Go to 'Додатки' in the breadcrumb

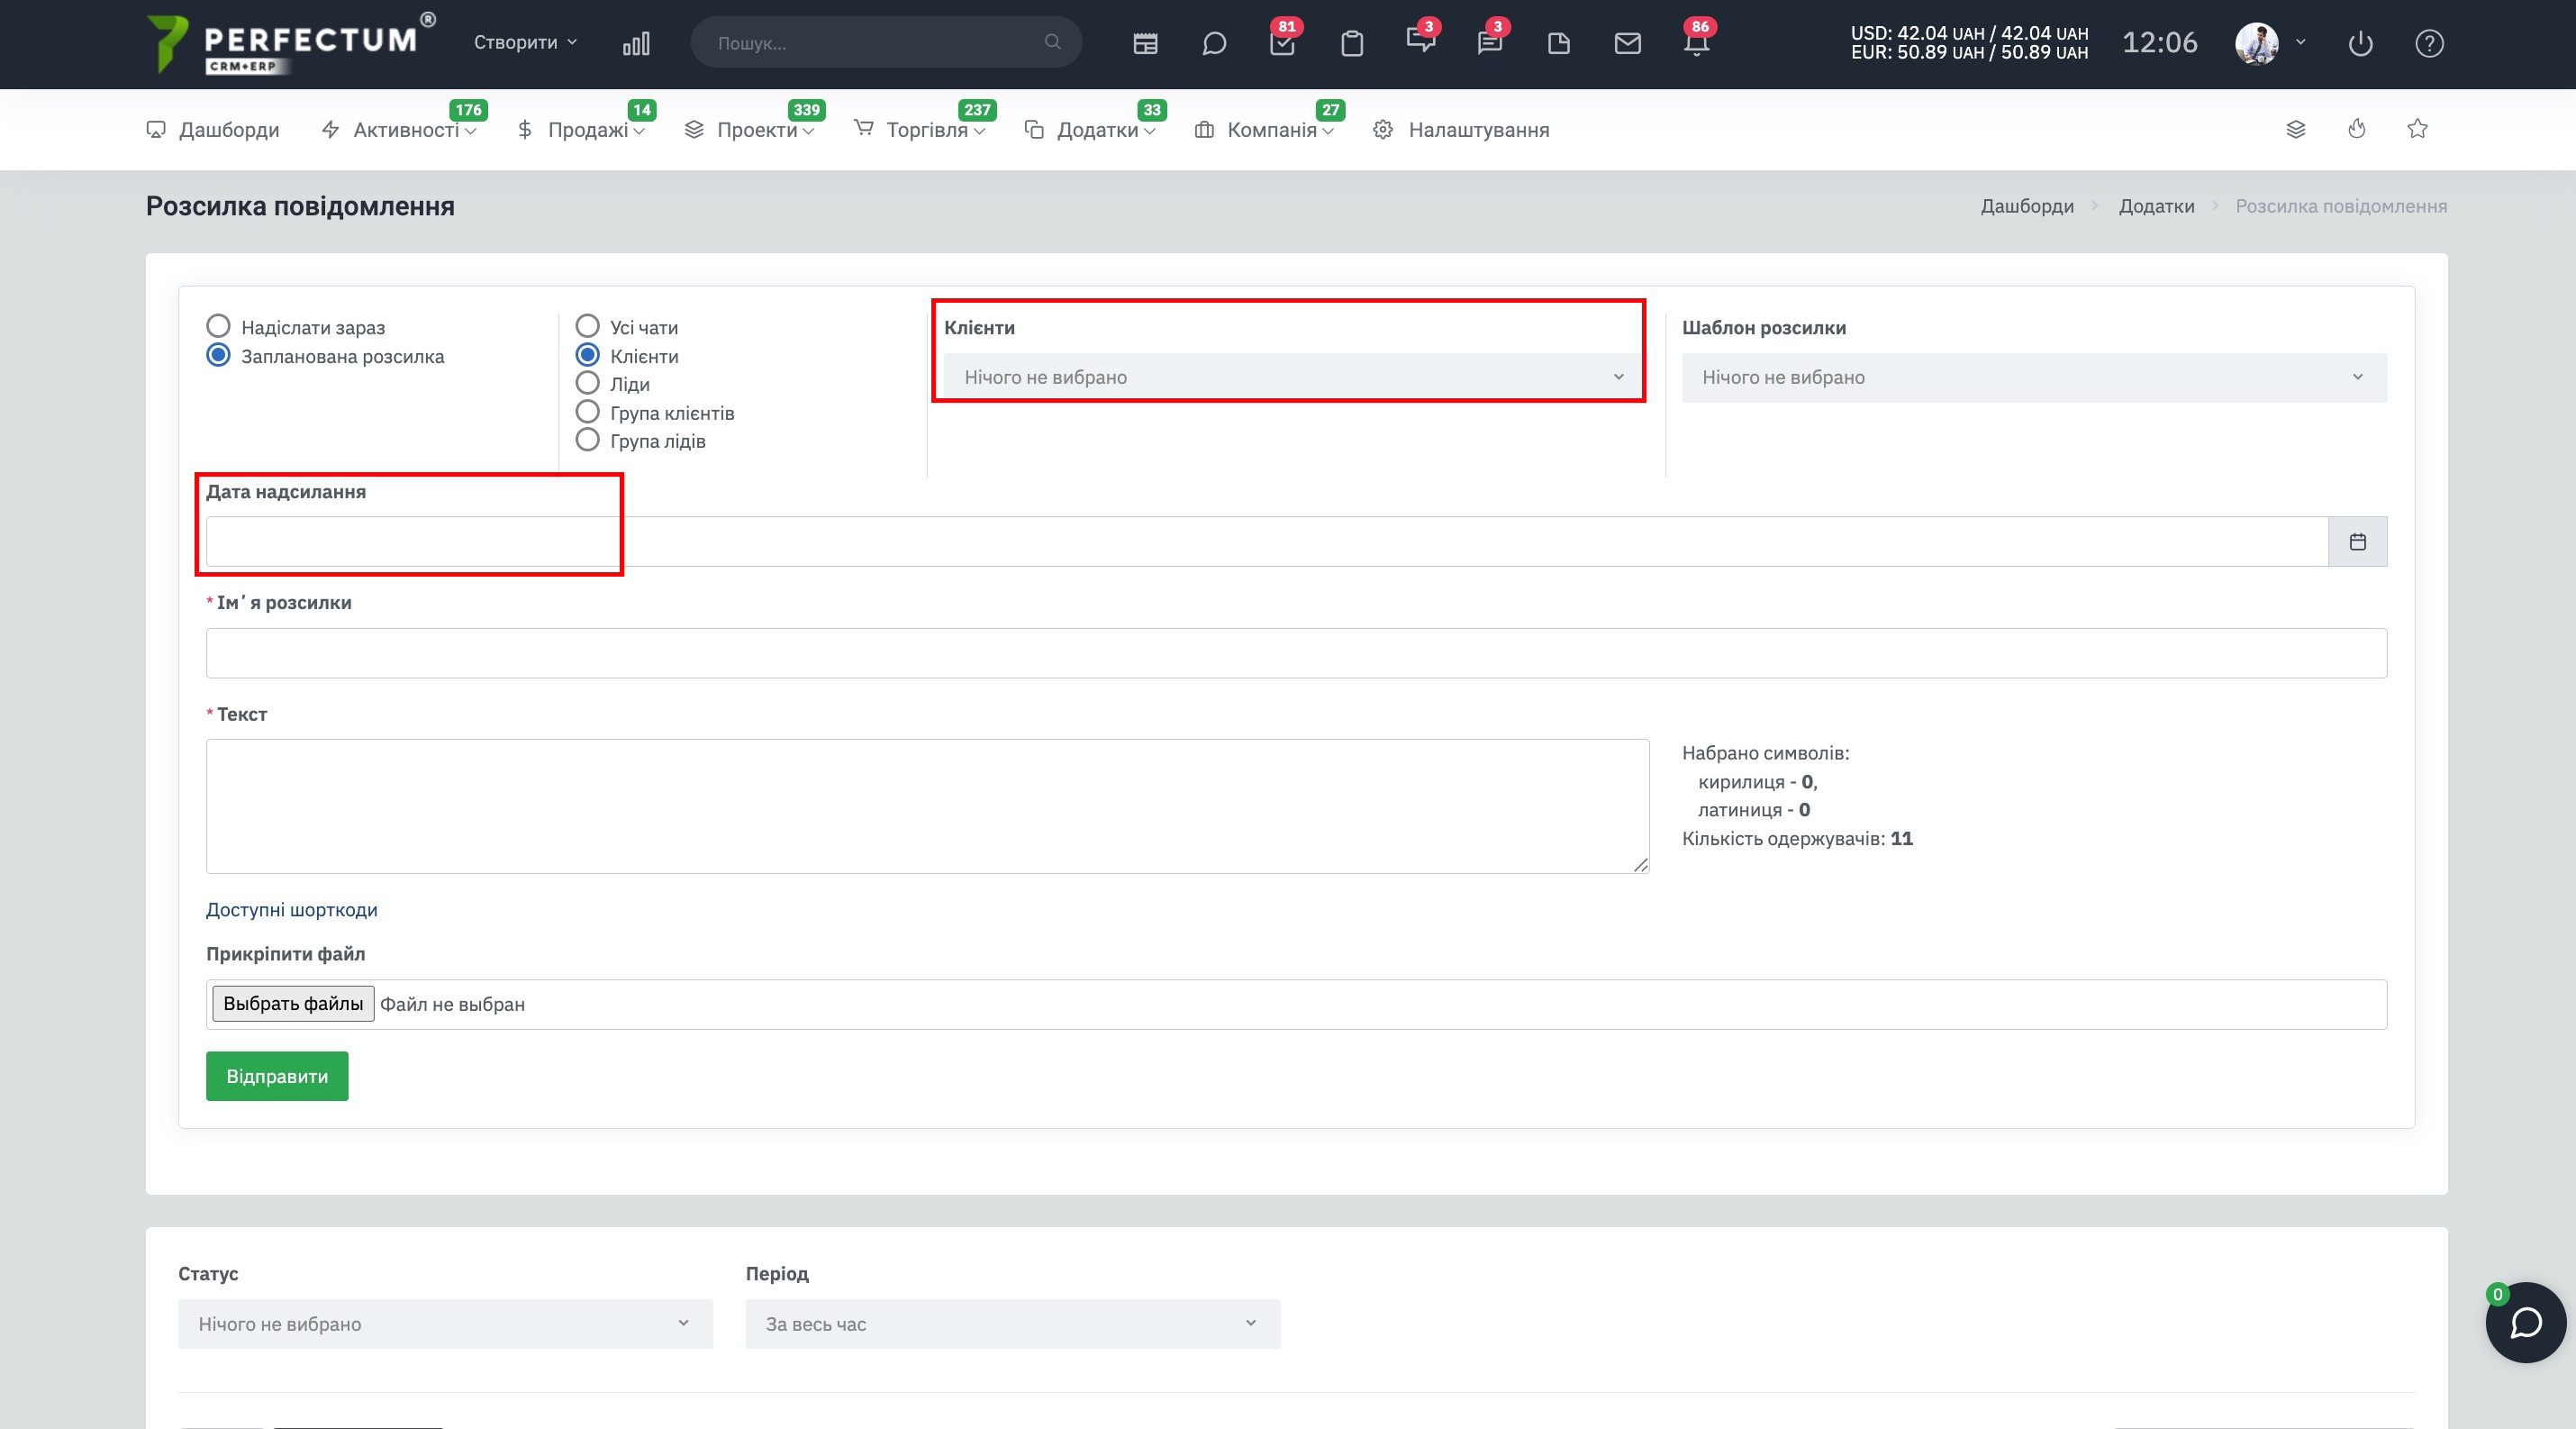2156,205
